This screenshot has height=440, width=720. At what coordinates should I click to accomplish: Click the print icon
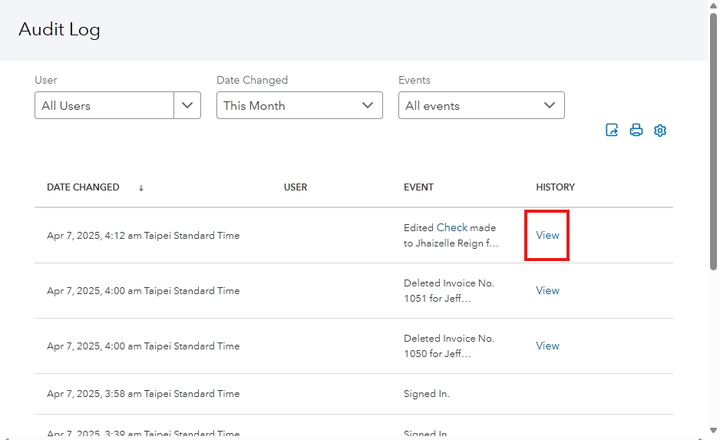[x=636, y=131]
